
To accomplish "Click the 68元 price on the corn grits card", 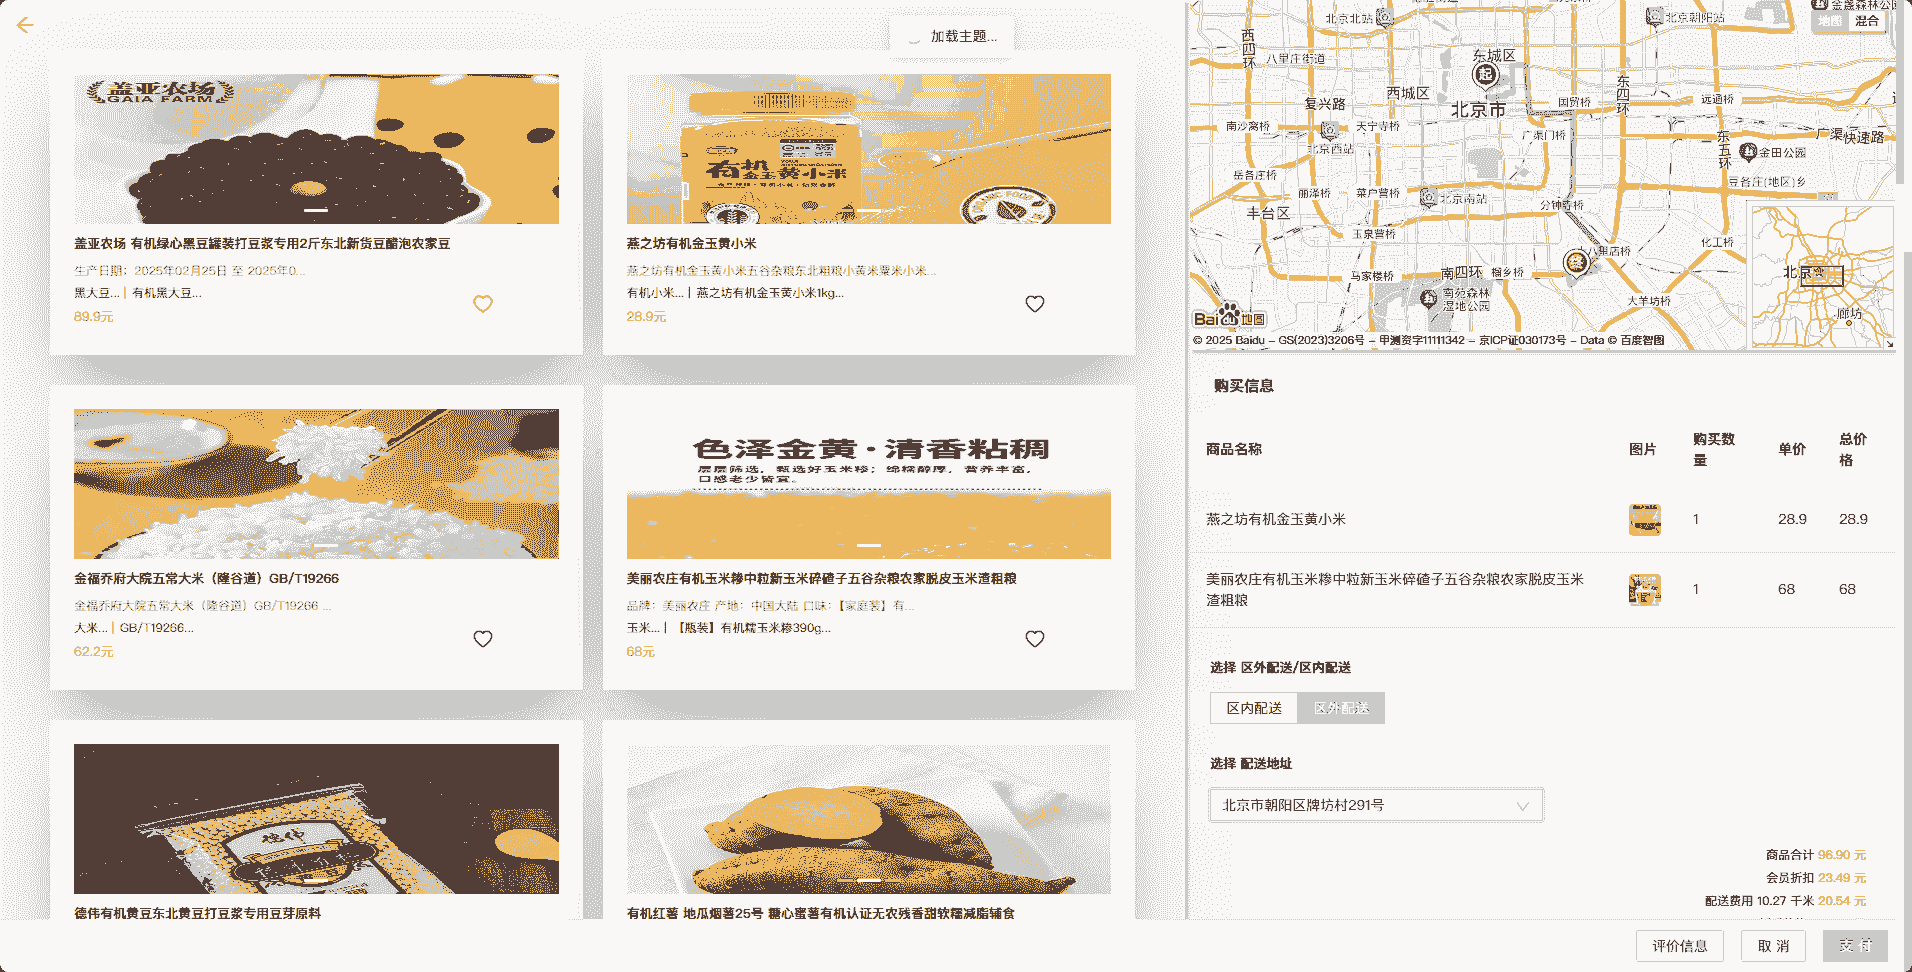I will [x=640, y=652].
